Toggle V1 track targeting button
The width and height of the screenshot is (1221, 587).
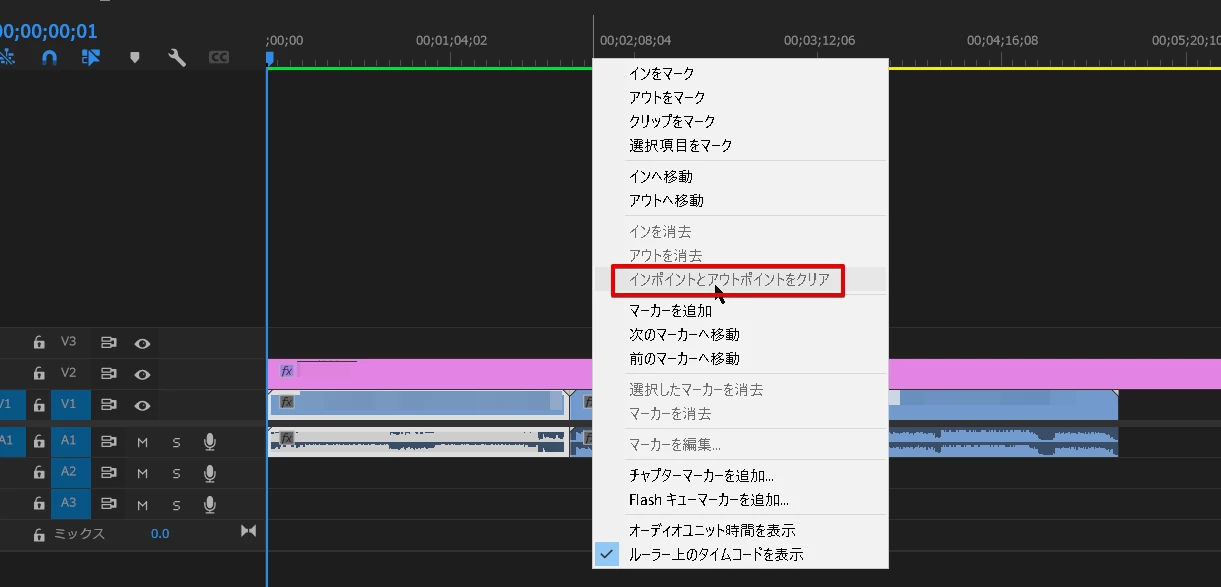coord(69,405)
